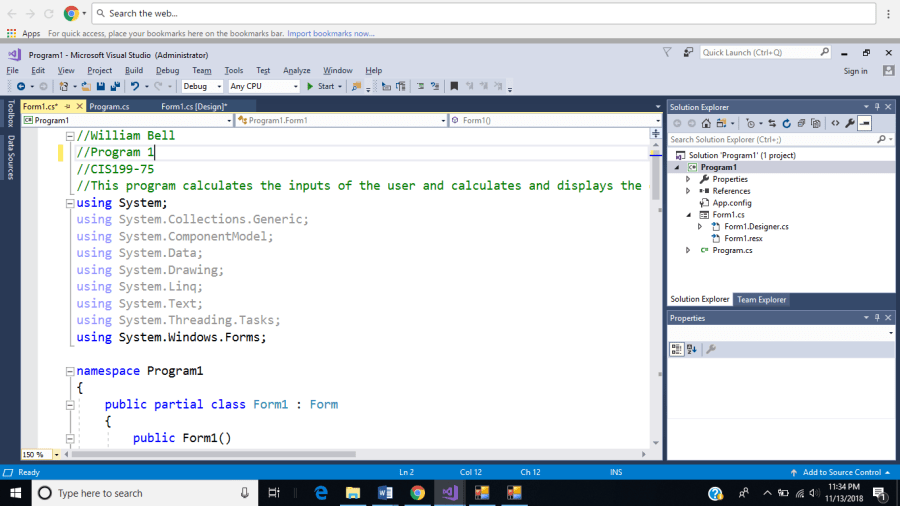
Task: Switch to the Team Explorer tab
Action: coord(761,299)
